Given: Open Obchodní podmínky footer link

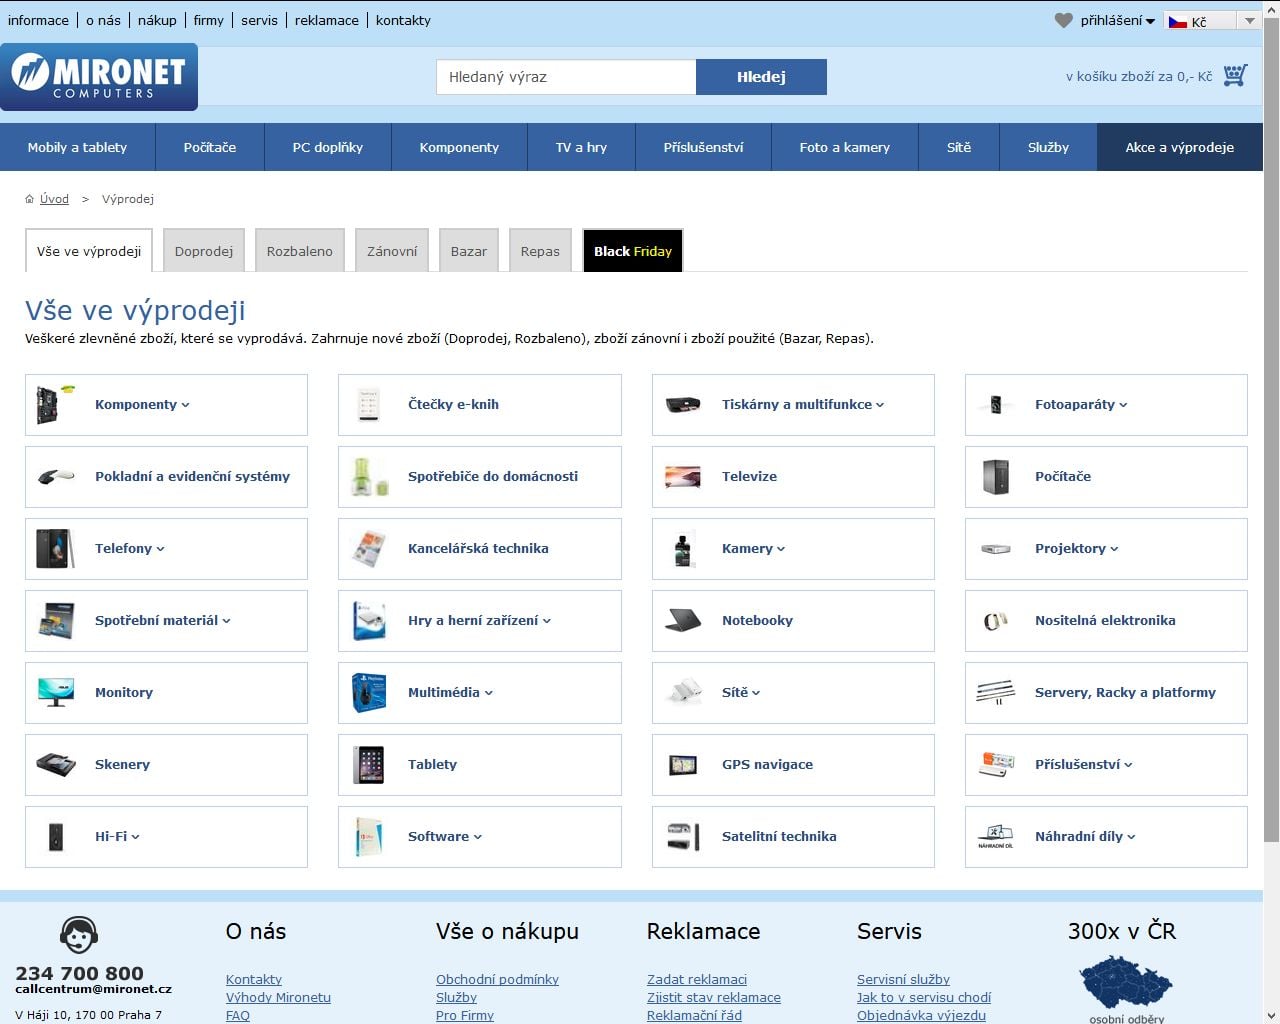Looking at the screenshot, I should pos(497,980).
